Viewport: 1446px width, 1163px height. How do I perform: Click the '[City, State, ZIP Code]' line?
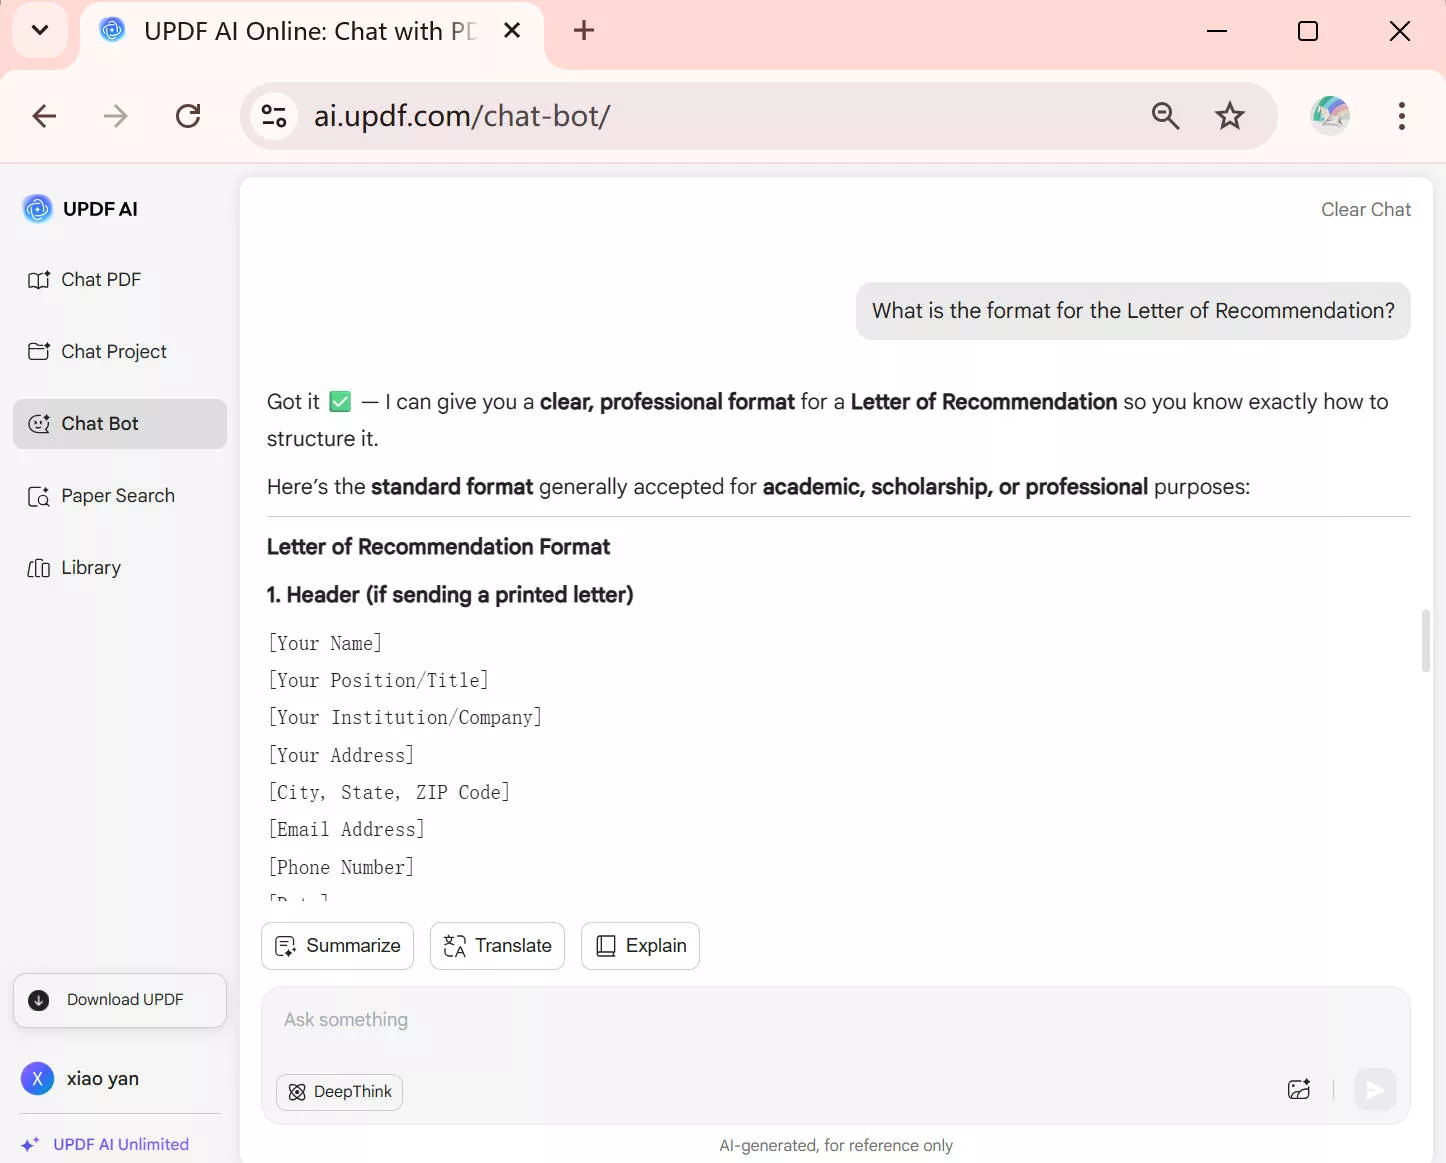[x=389, y=793]
